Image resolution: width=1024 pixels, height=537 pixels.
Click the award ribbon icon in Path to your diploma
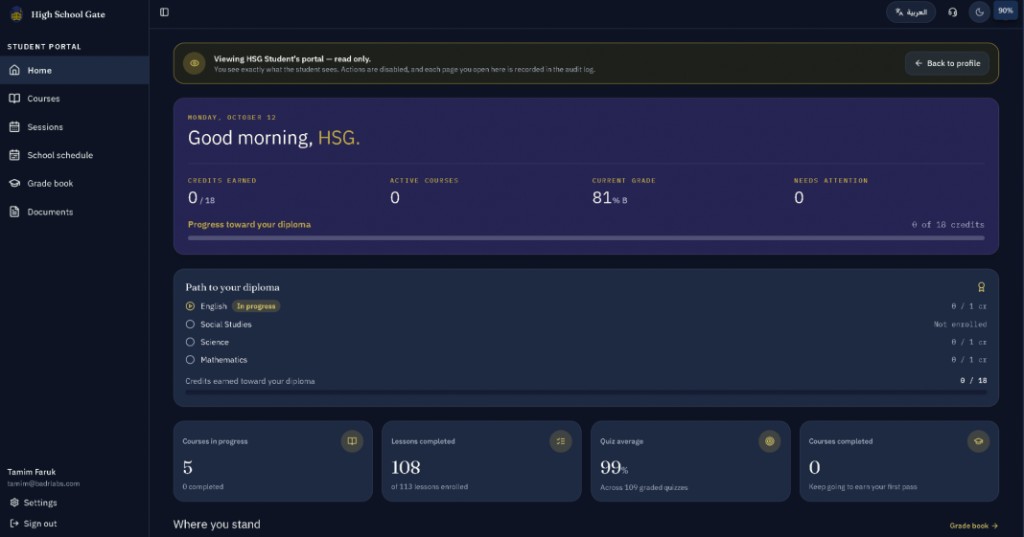[x=981, y=287]
